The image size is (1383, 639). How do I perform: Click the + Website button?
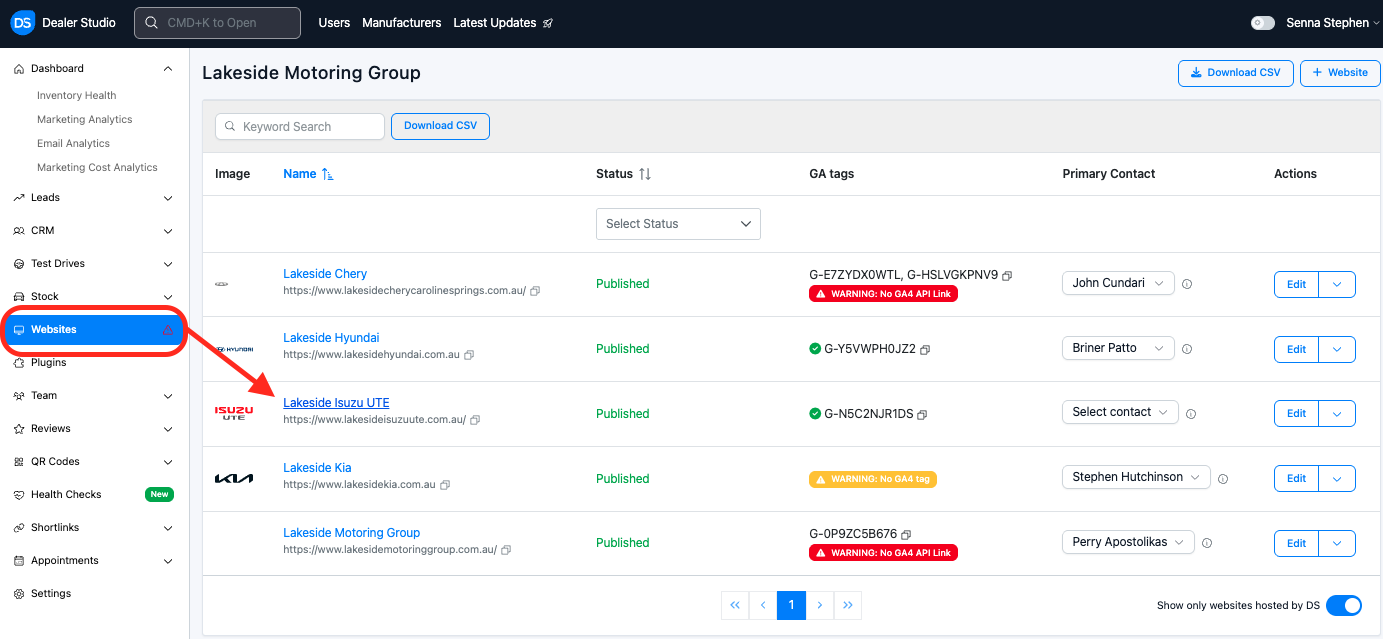point(1339,73)
